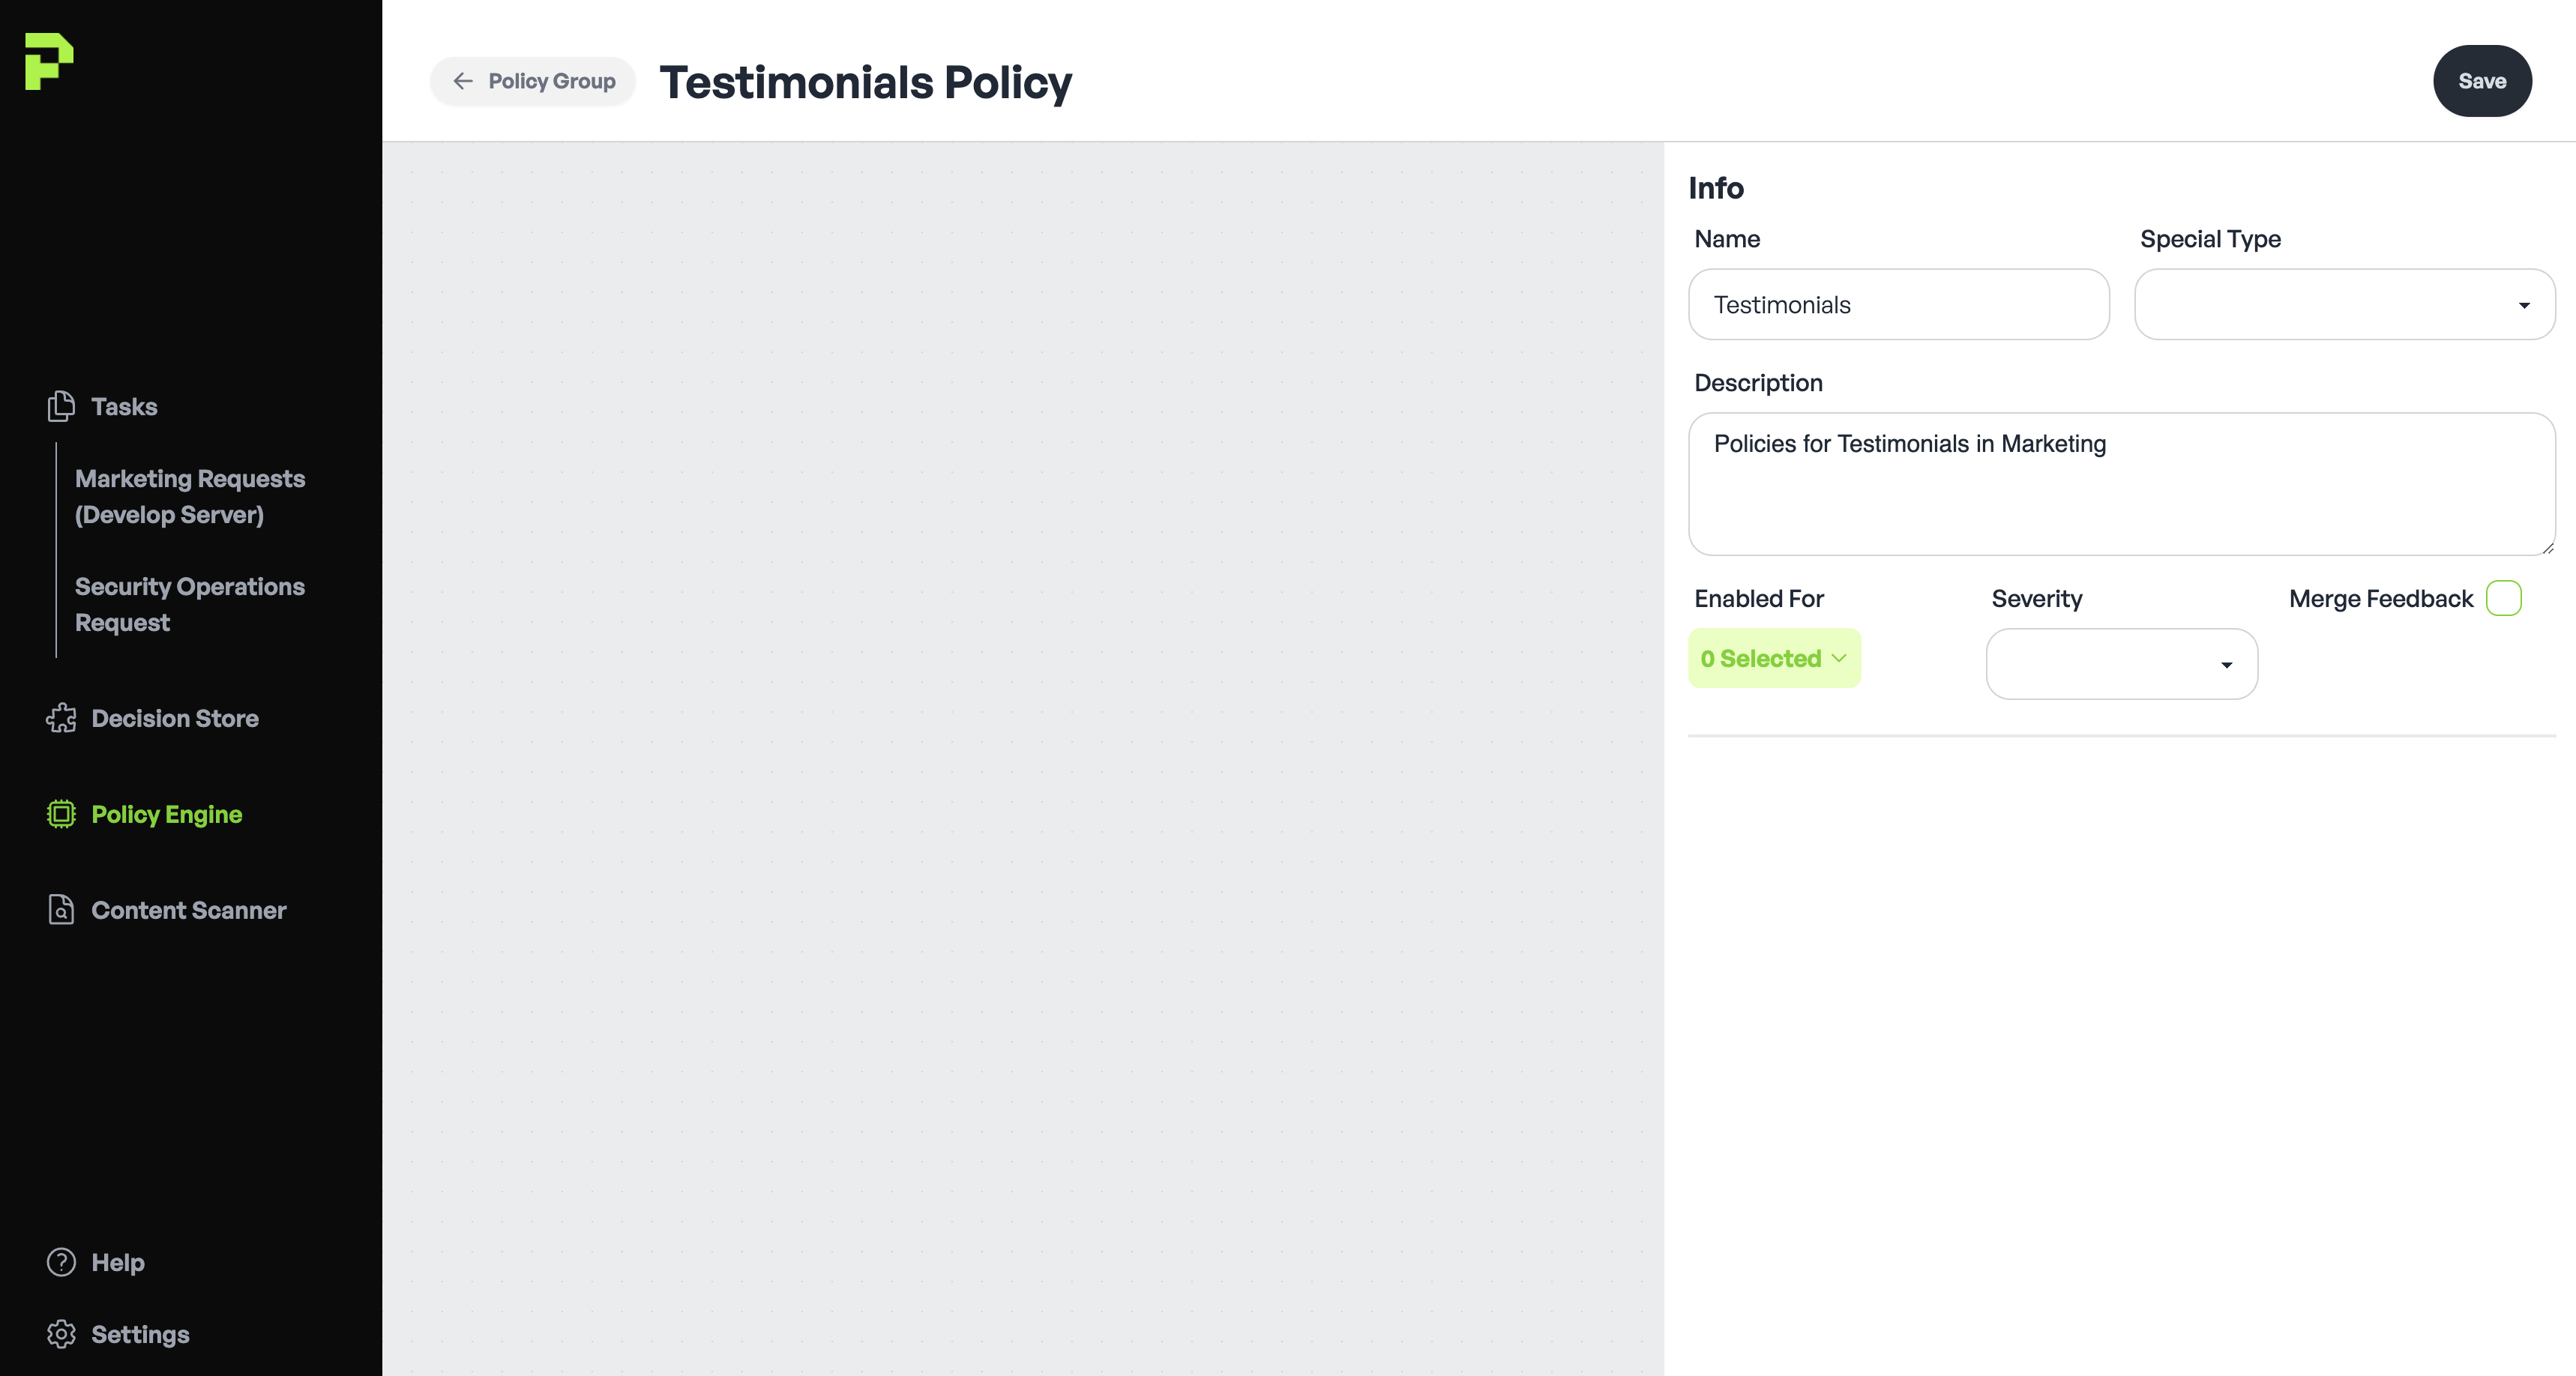Navigate to Decision Store section
The image size is (2576, 1376).
(x=175, y=718)
